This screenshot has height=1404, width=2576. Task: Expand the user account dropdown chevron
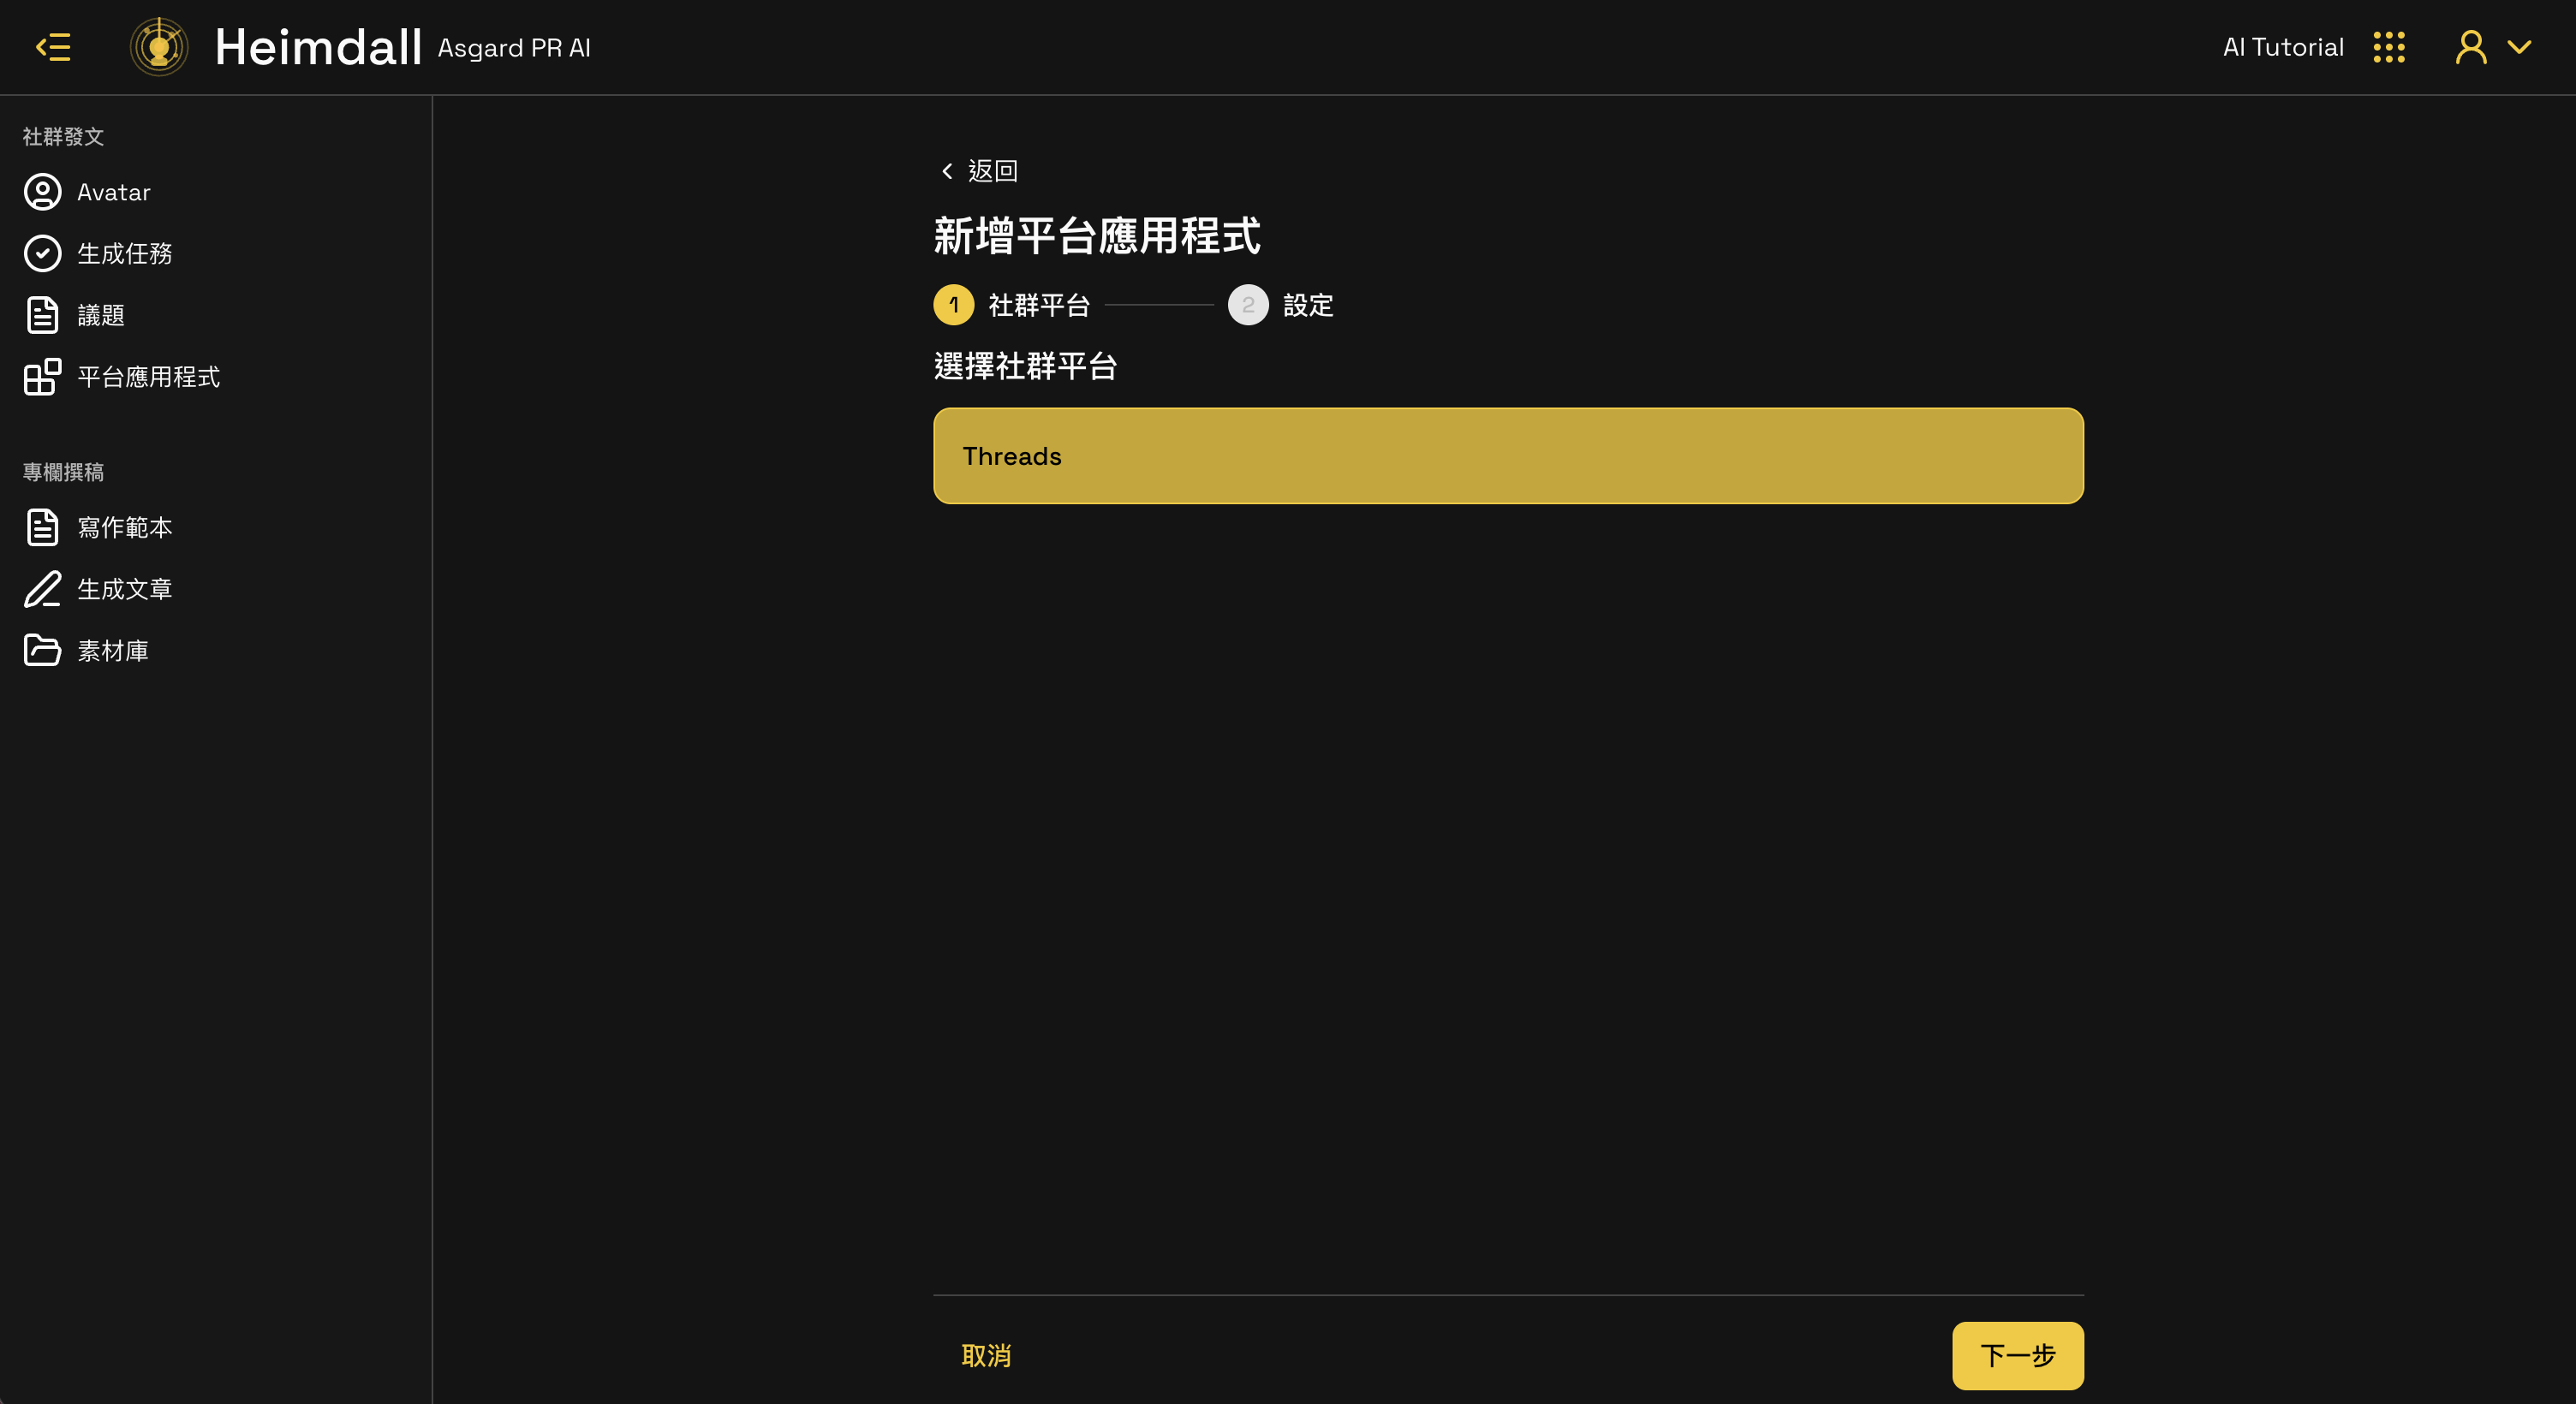pyautogui.click(x=2519, y=47)
